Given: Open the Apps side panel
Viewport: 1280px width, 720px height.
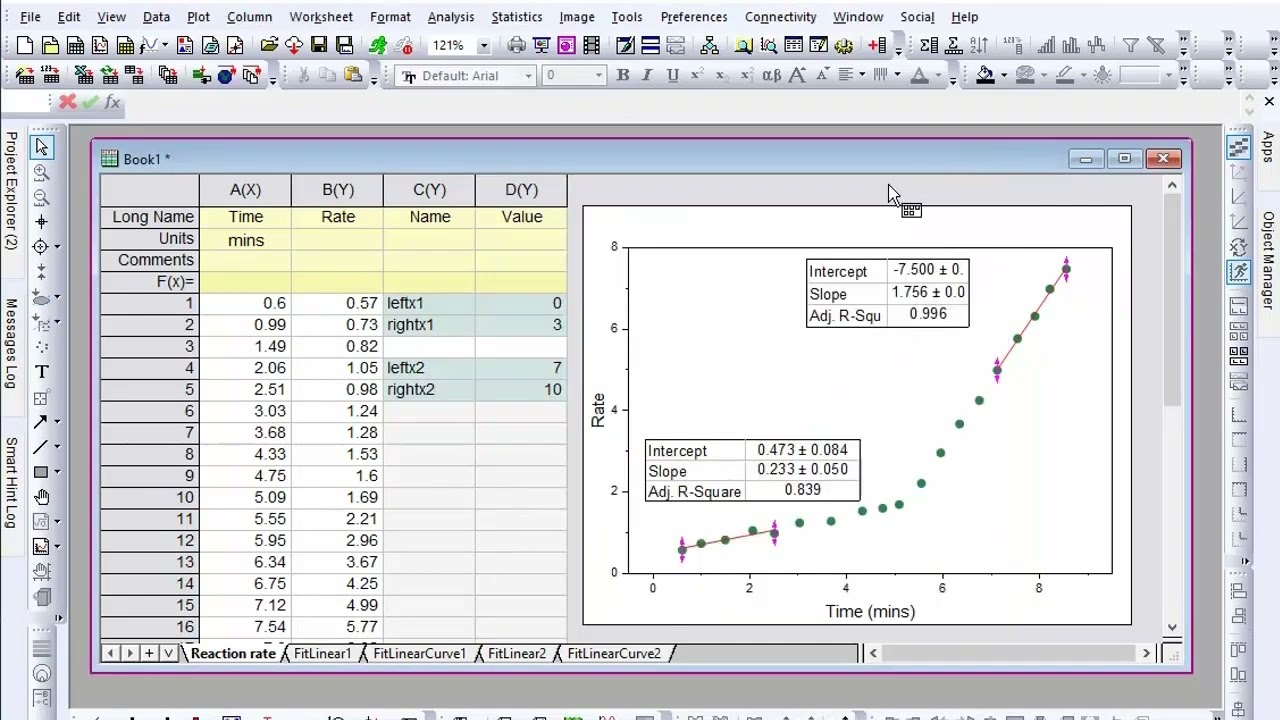Looking at the screenshot, I should click(x=1268, y=147).
